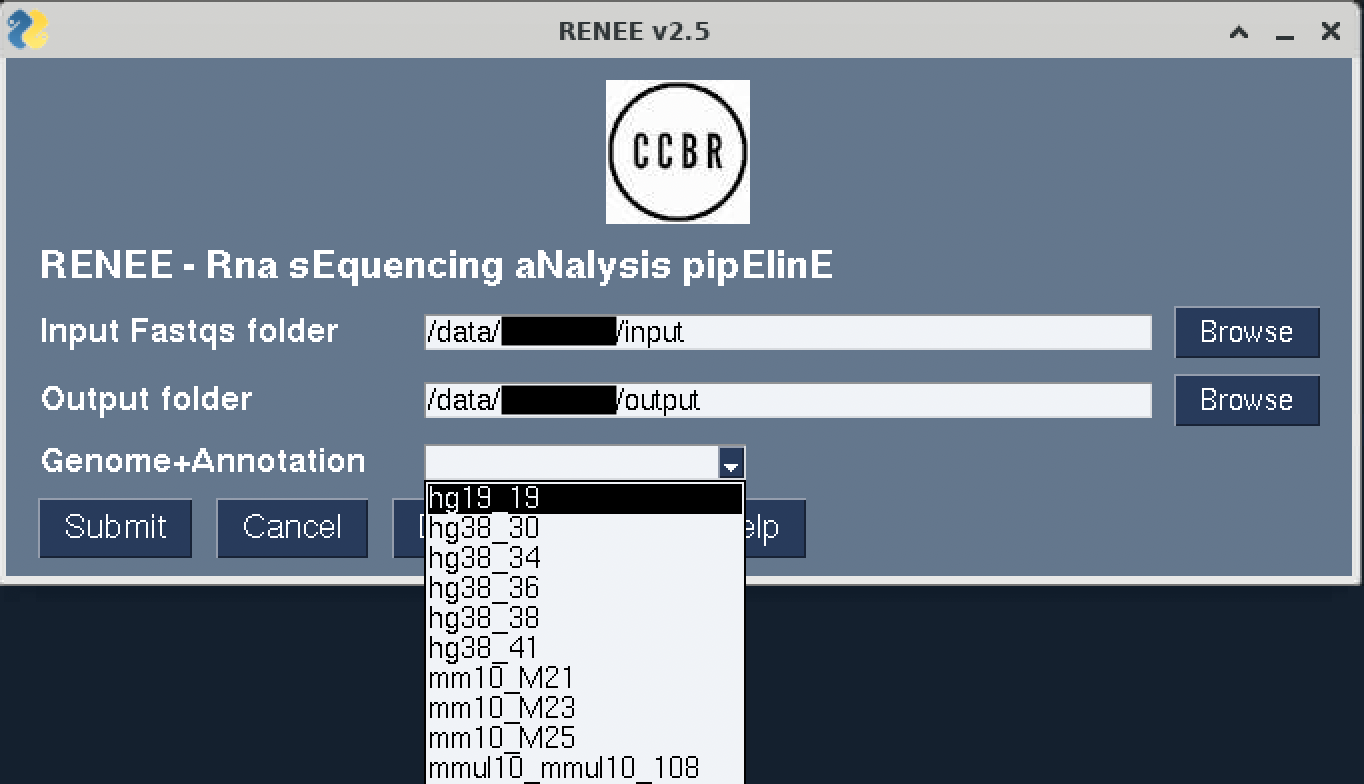The width and height of the screenshot is (1364, 784).
Task: Browse for the Output folder
Action: (1247, 400)
